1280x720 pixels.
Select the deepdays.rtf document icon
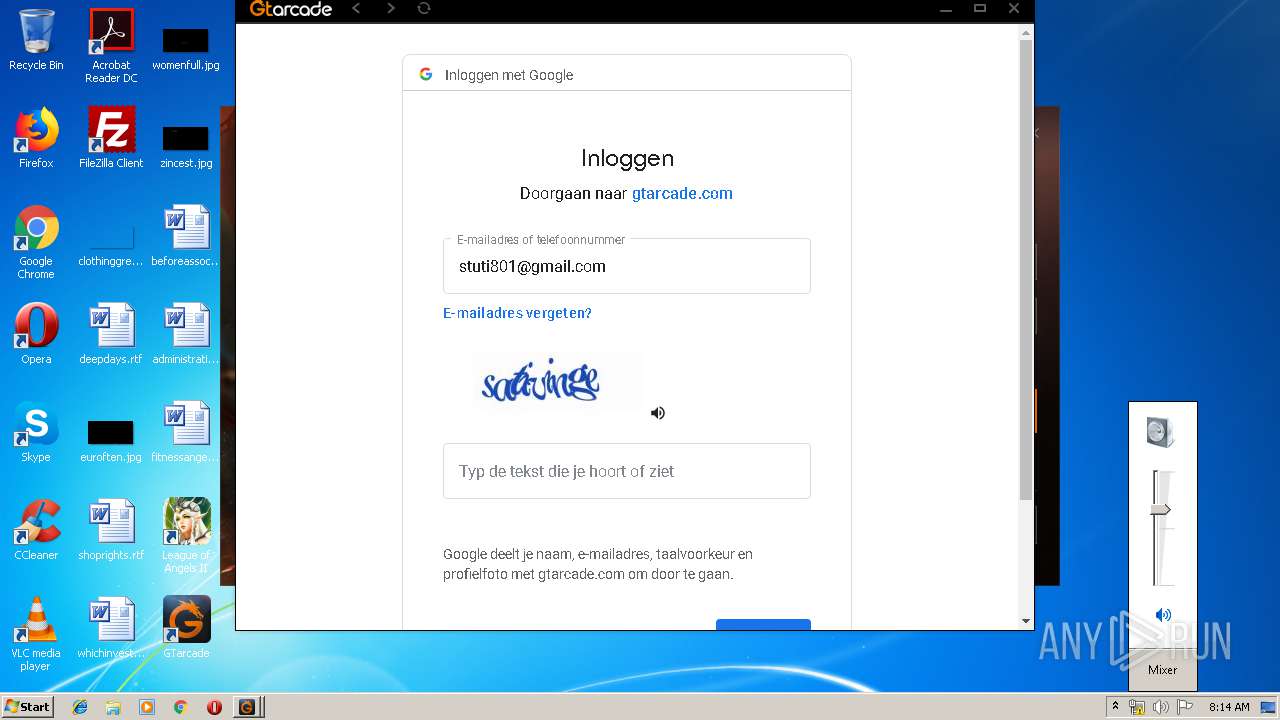(x=111, y=334)
